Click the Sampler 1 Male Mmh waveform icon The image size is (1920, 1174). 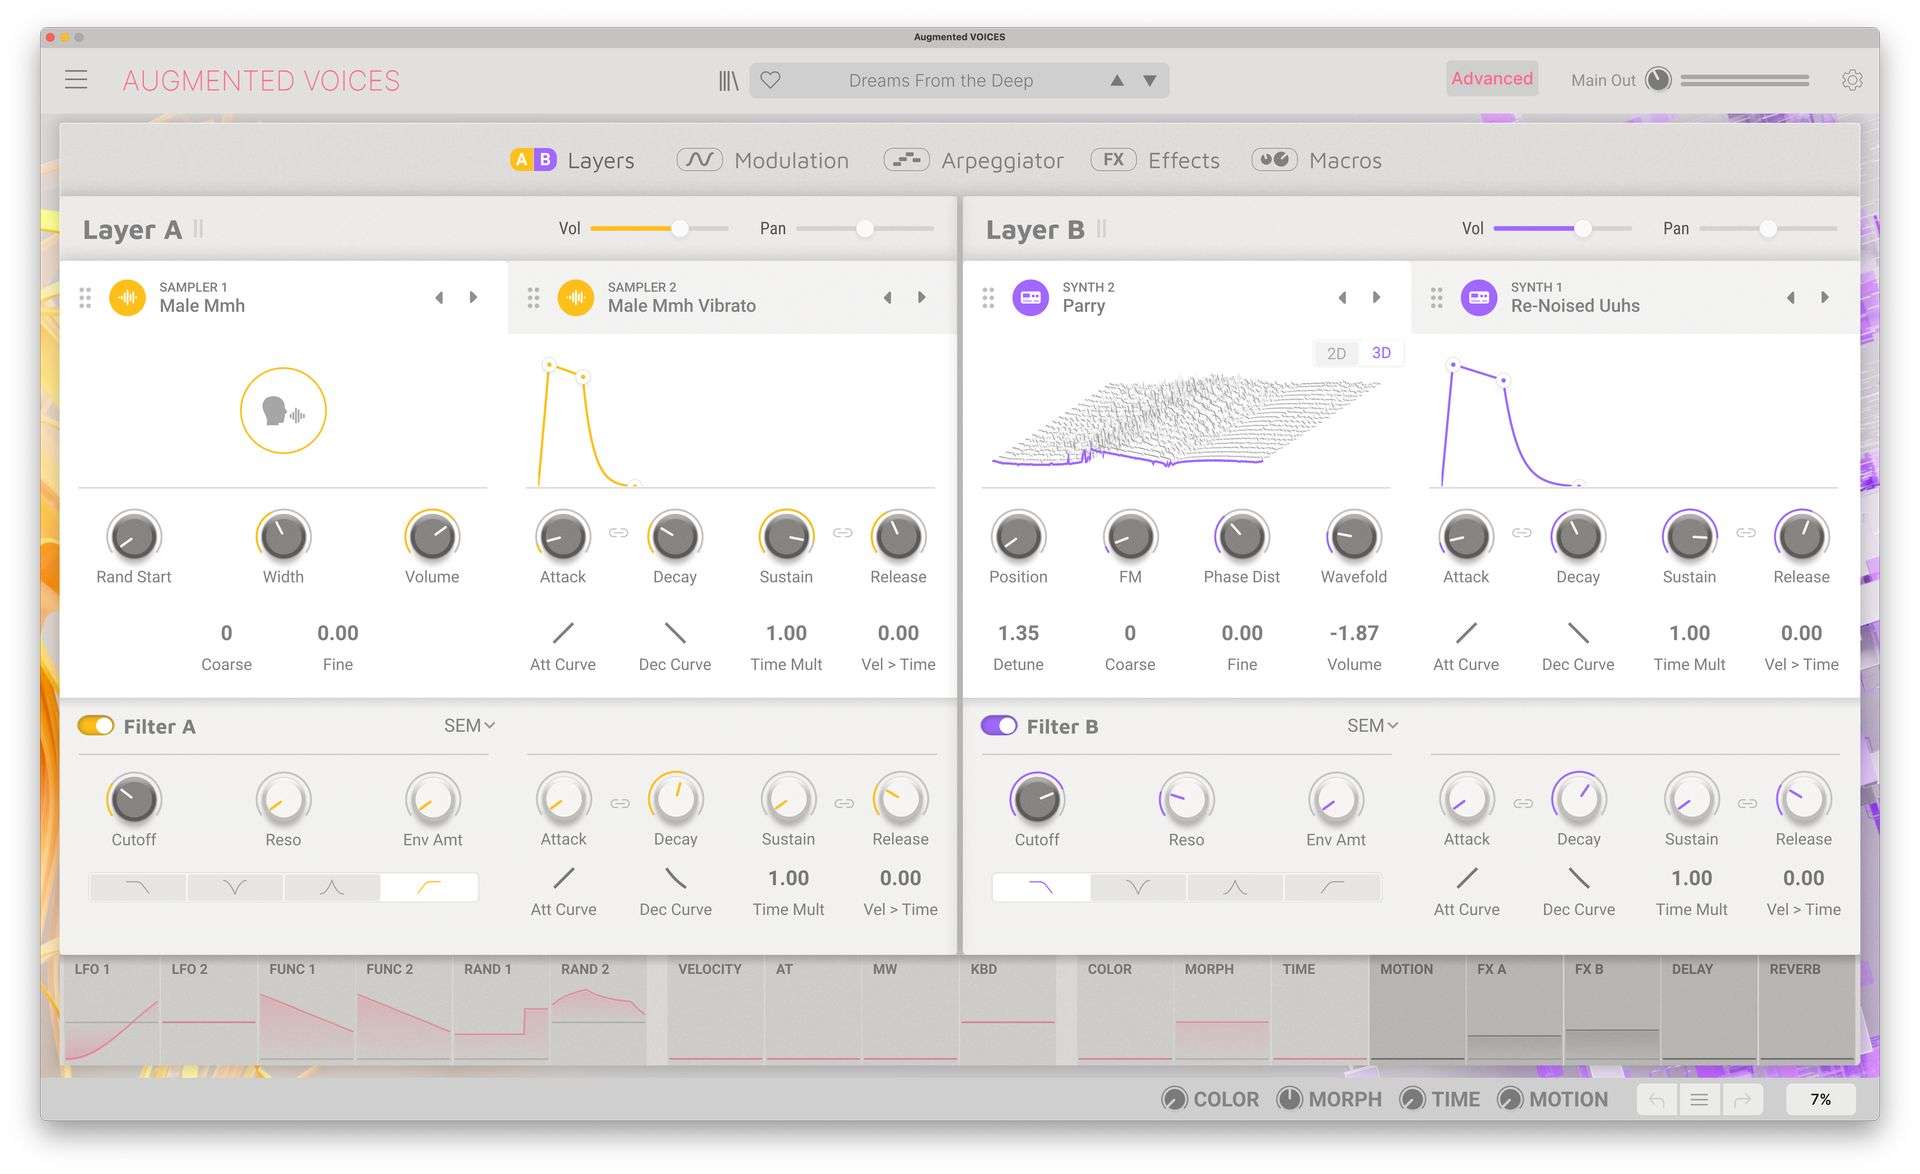[127, 297]
